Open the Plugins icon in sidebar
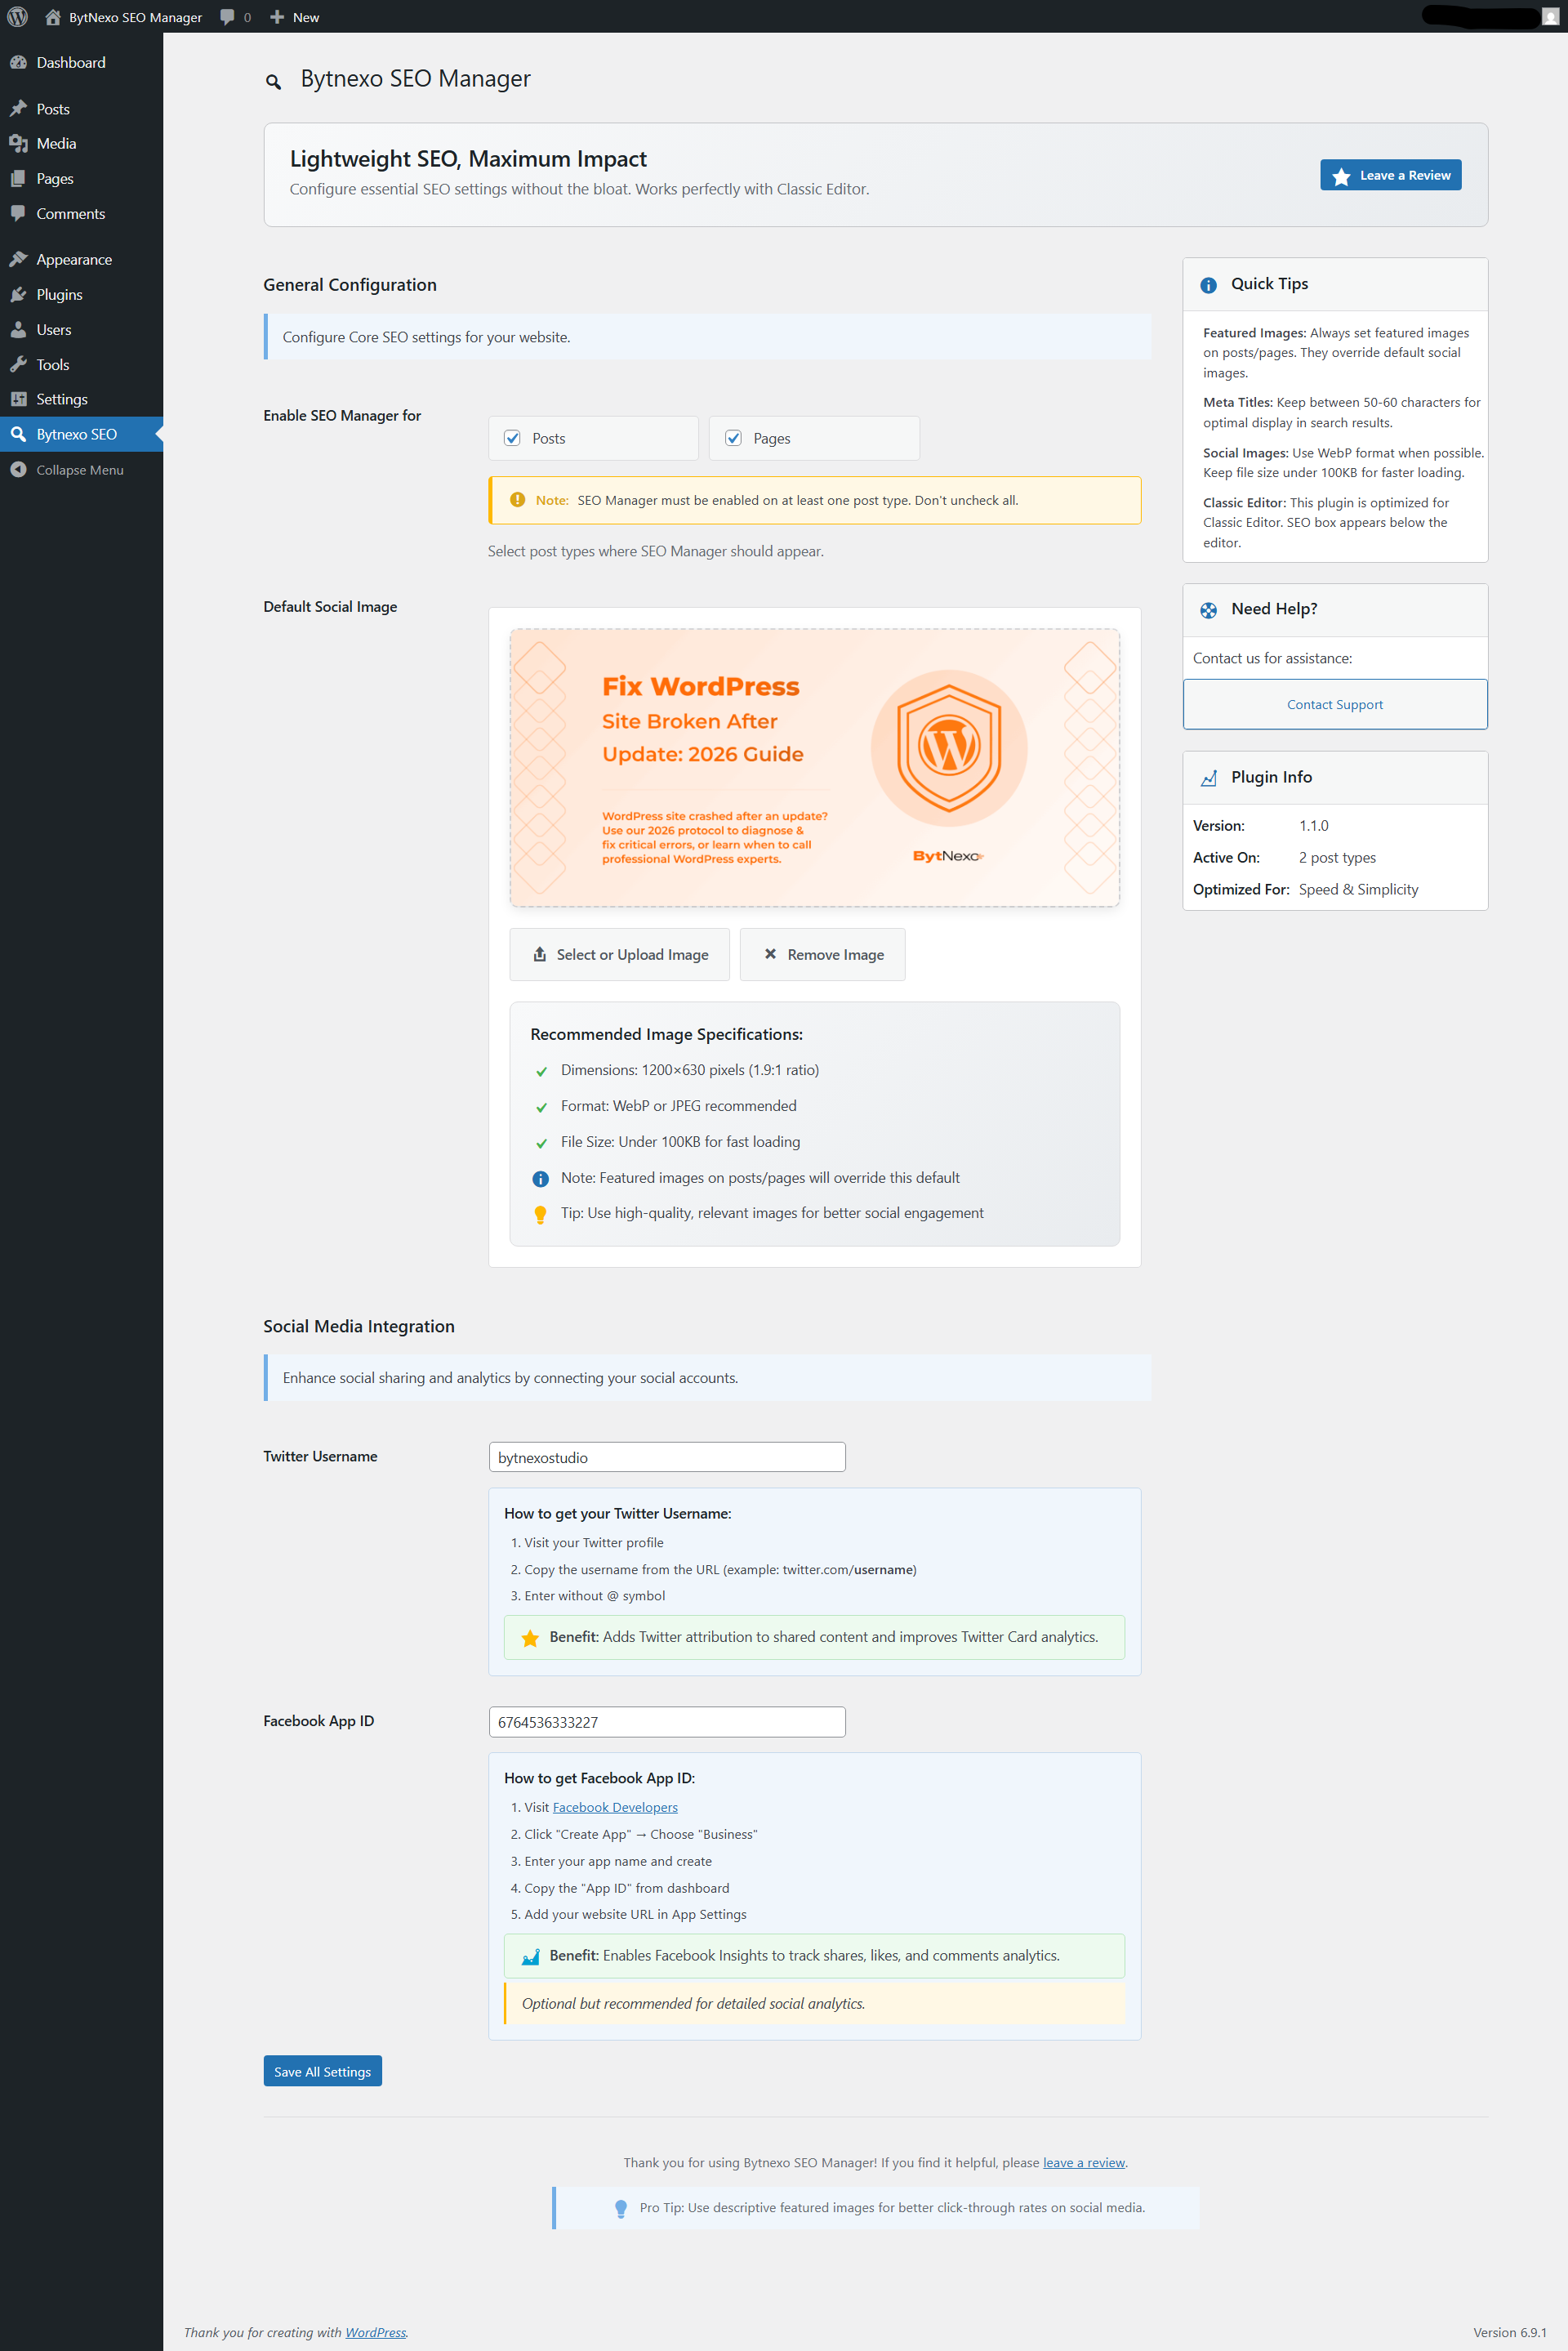Image resolution: width=1568 pixels, height=2351 pixels. 20,294
